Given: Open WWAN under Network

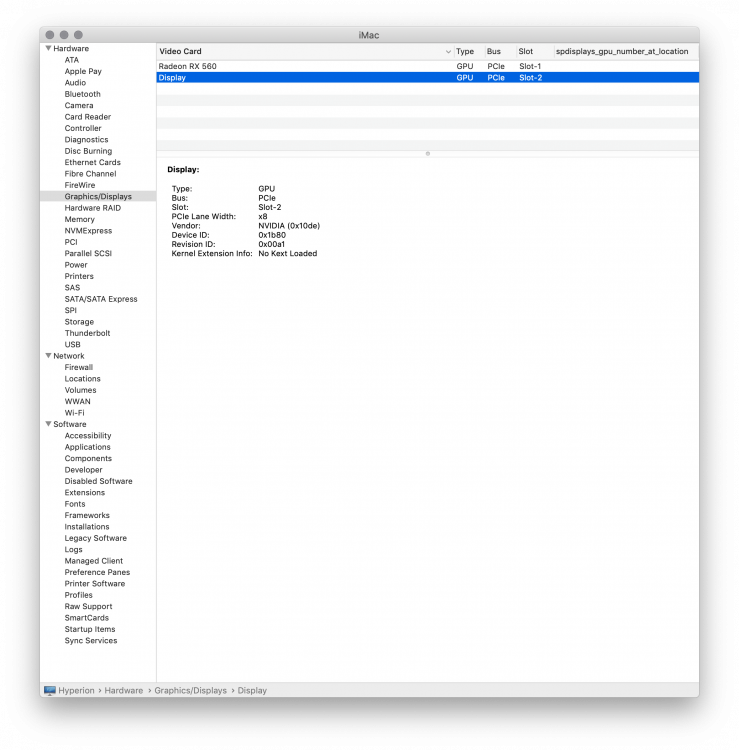Looking at the screenshot, I should tap(77, 402).
